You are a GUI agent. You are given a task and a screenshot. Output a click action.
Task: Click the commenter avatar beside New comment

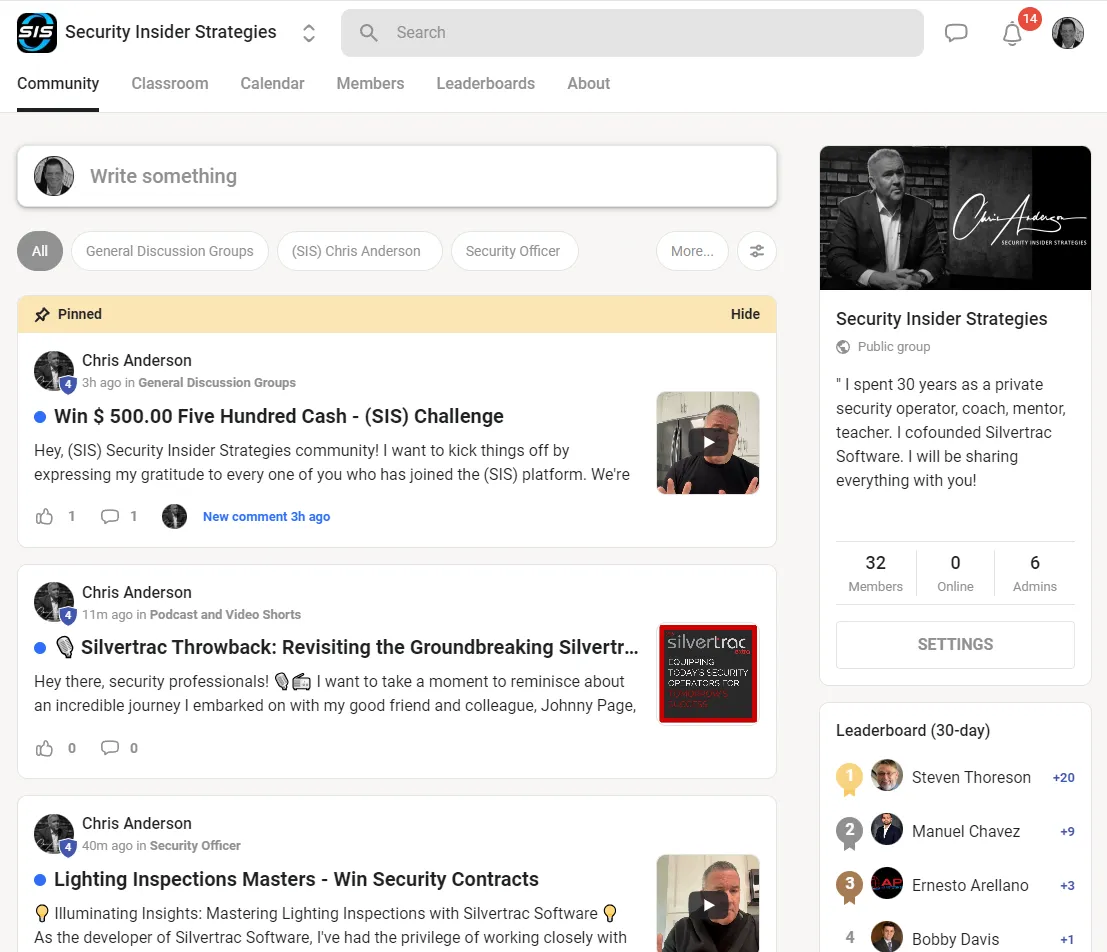(x=174, y=516)
